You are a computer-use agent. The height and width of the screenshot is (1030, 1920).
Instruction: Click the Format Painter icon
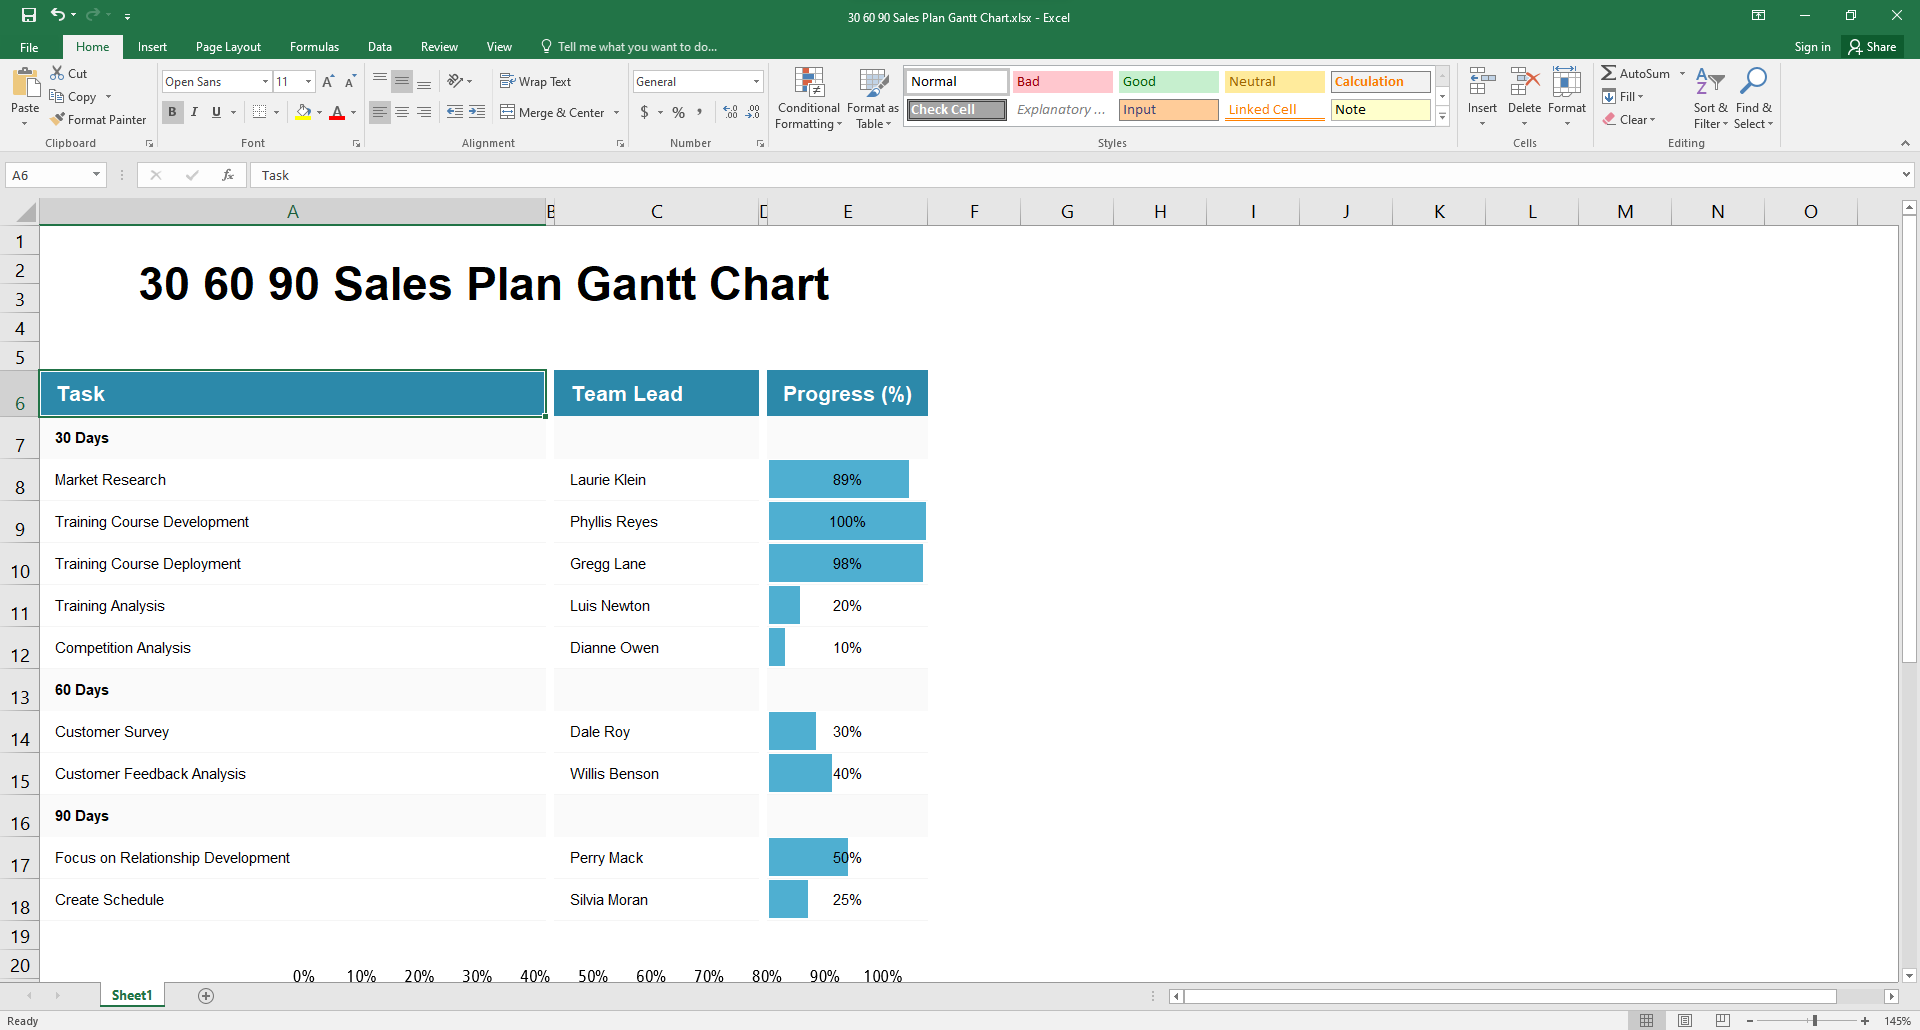(x=59, y=119)
